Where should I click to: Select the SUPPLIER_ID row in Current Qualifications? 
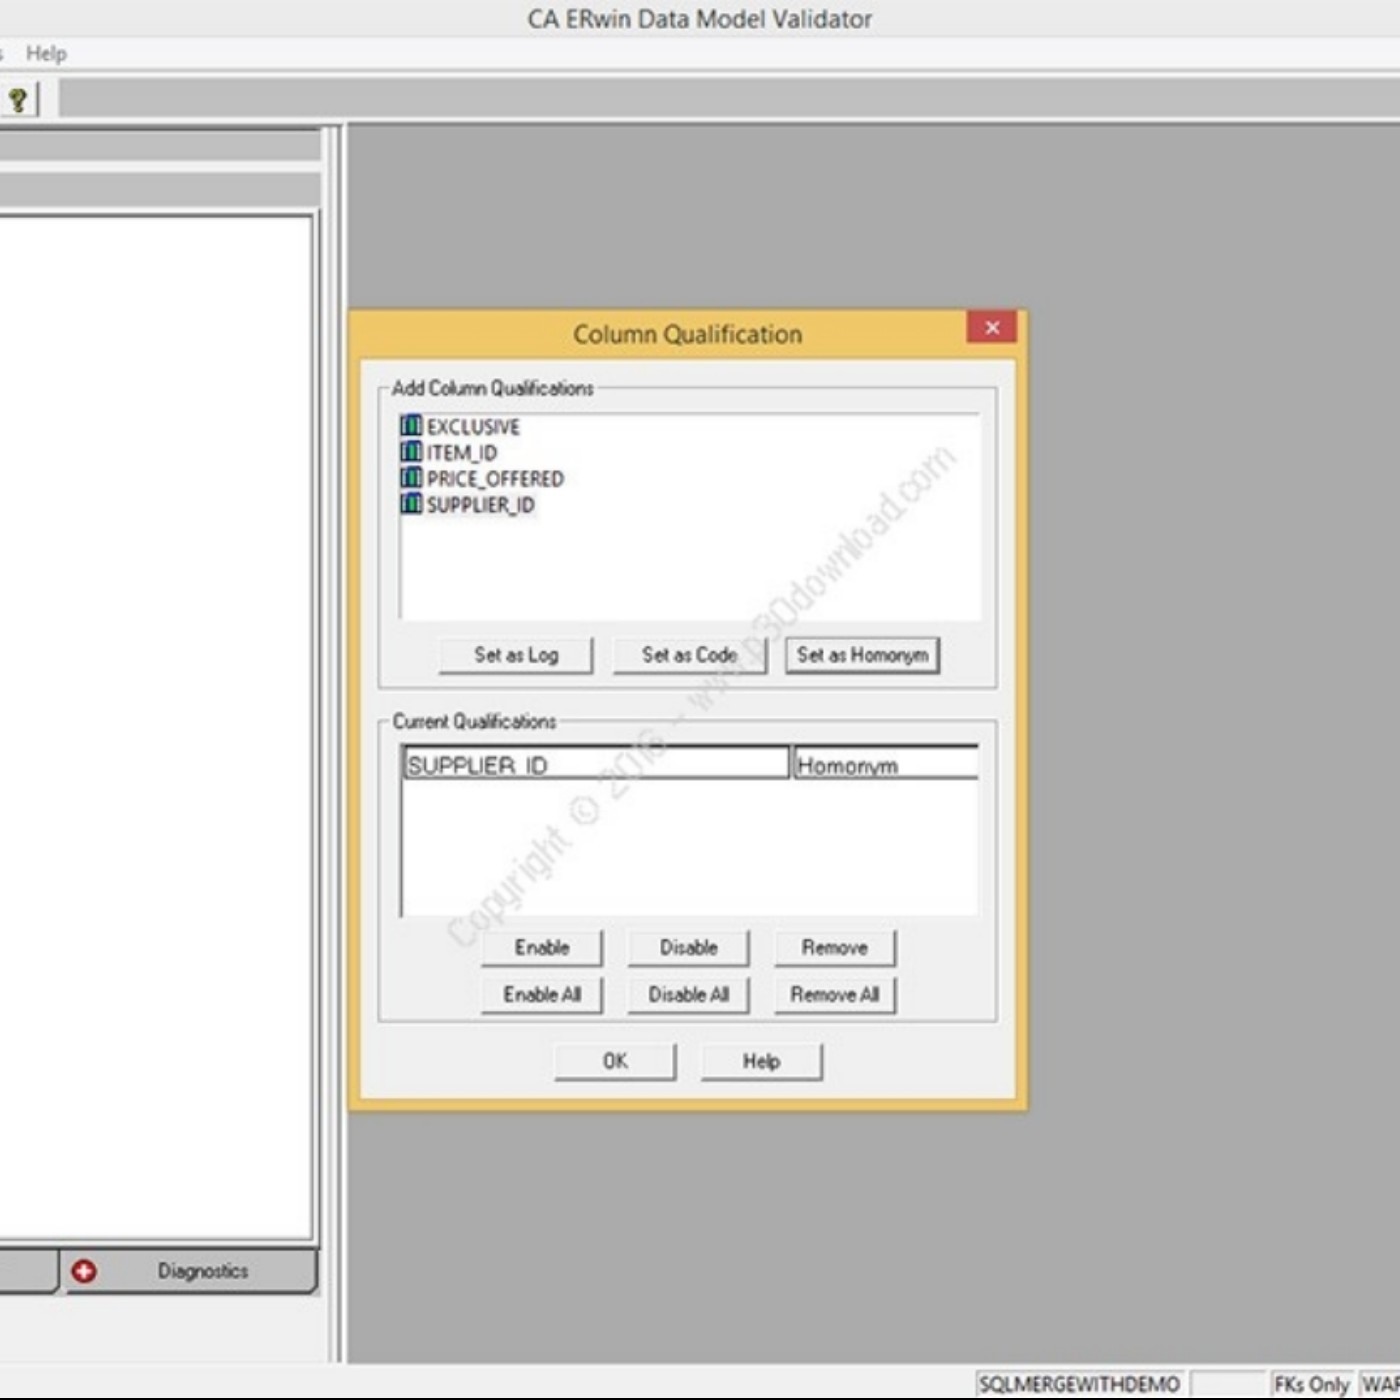596,764
